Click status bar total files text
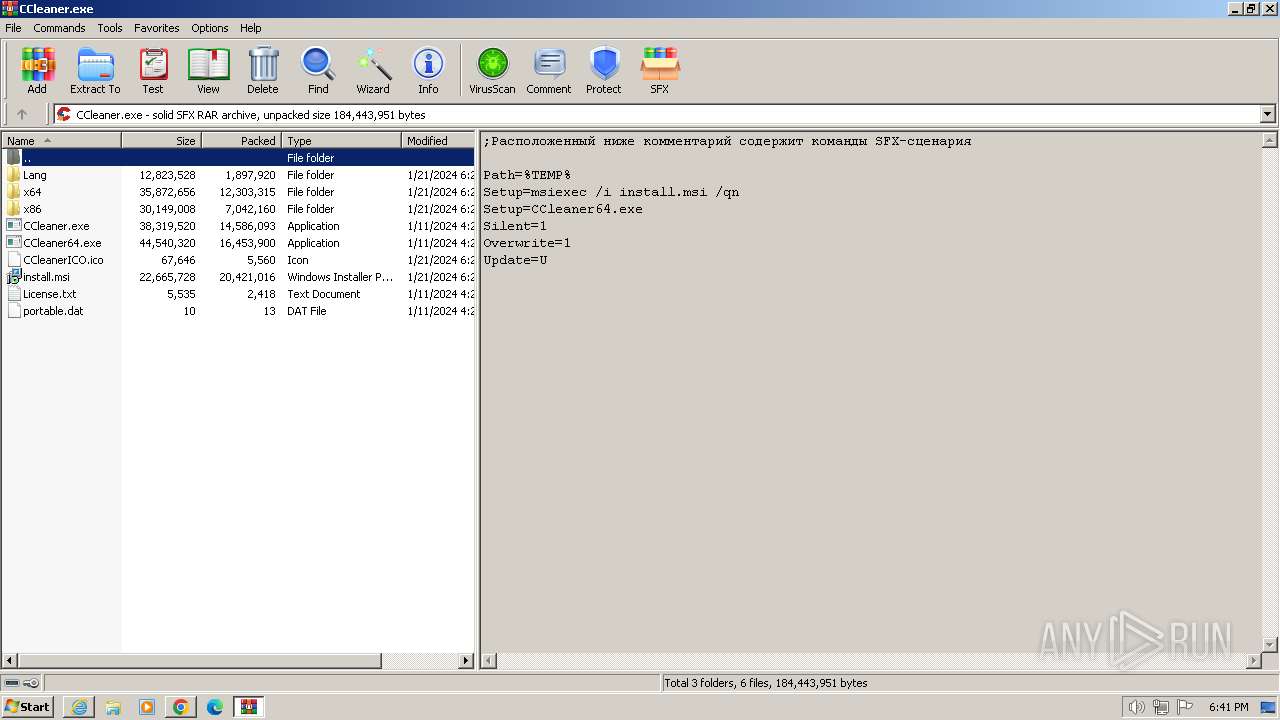The width and height of the screenshot is (1280, 720). pos(766,683)
